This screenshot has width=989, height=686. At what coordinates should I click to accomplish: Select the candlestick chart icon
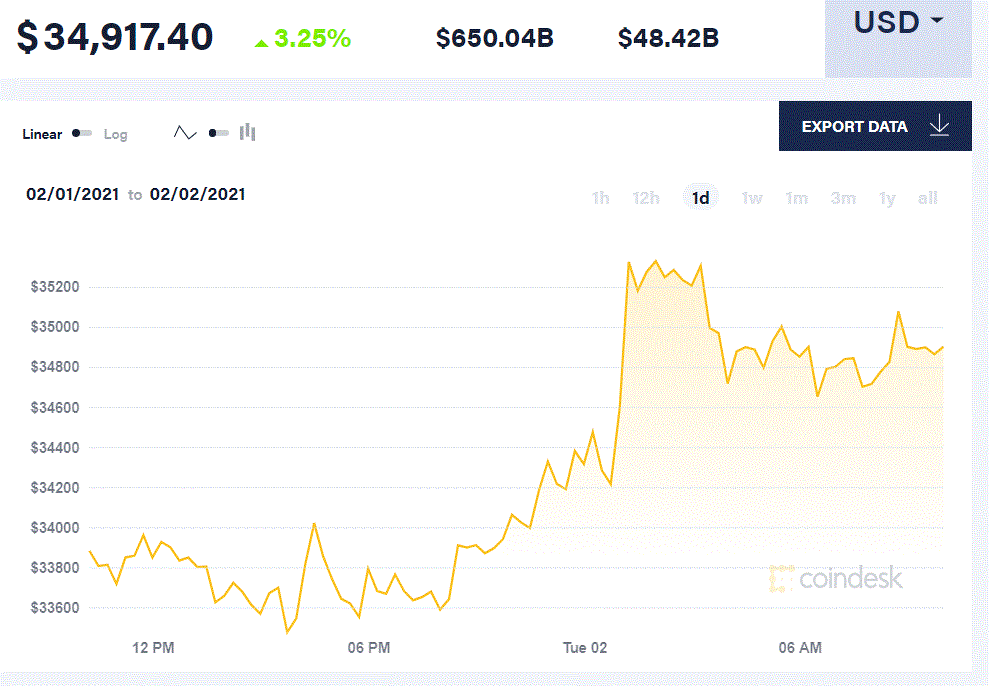[x=246, y=131]
